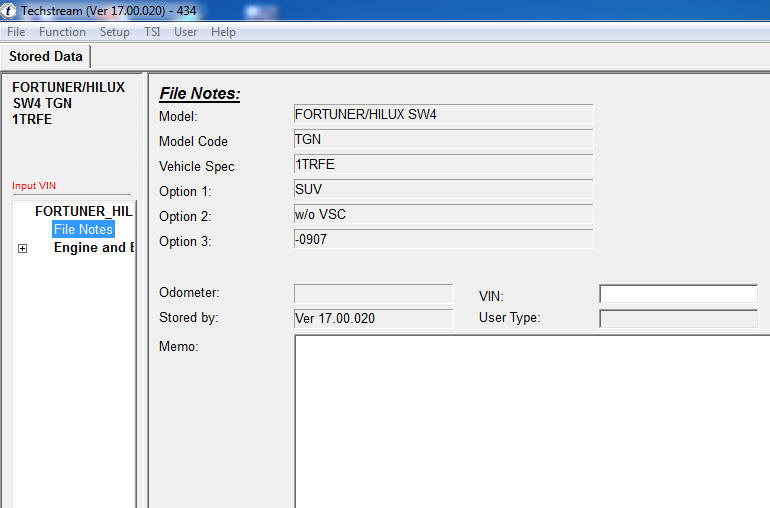Click the File Notes: heading
770x508 pixels.
(x=200, y=93)
